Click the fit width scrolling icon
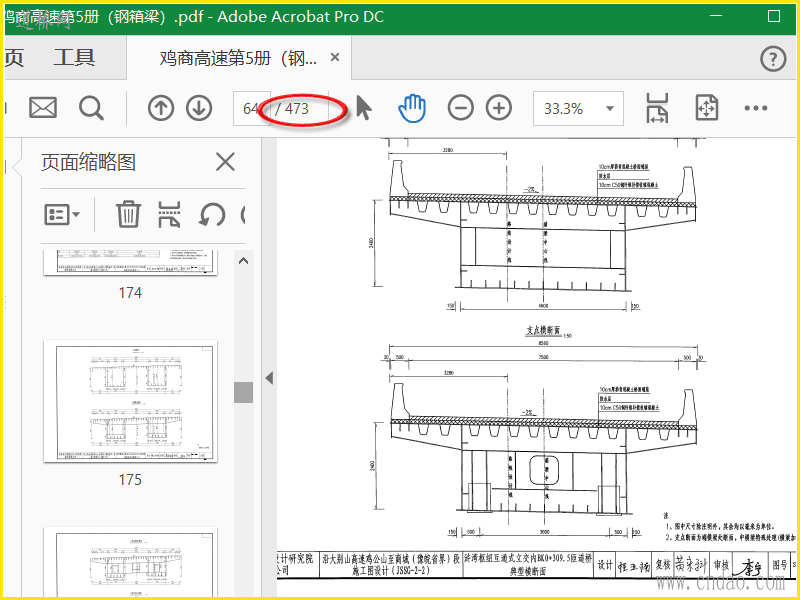 657,108
